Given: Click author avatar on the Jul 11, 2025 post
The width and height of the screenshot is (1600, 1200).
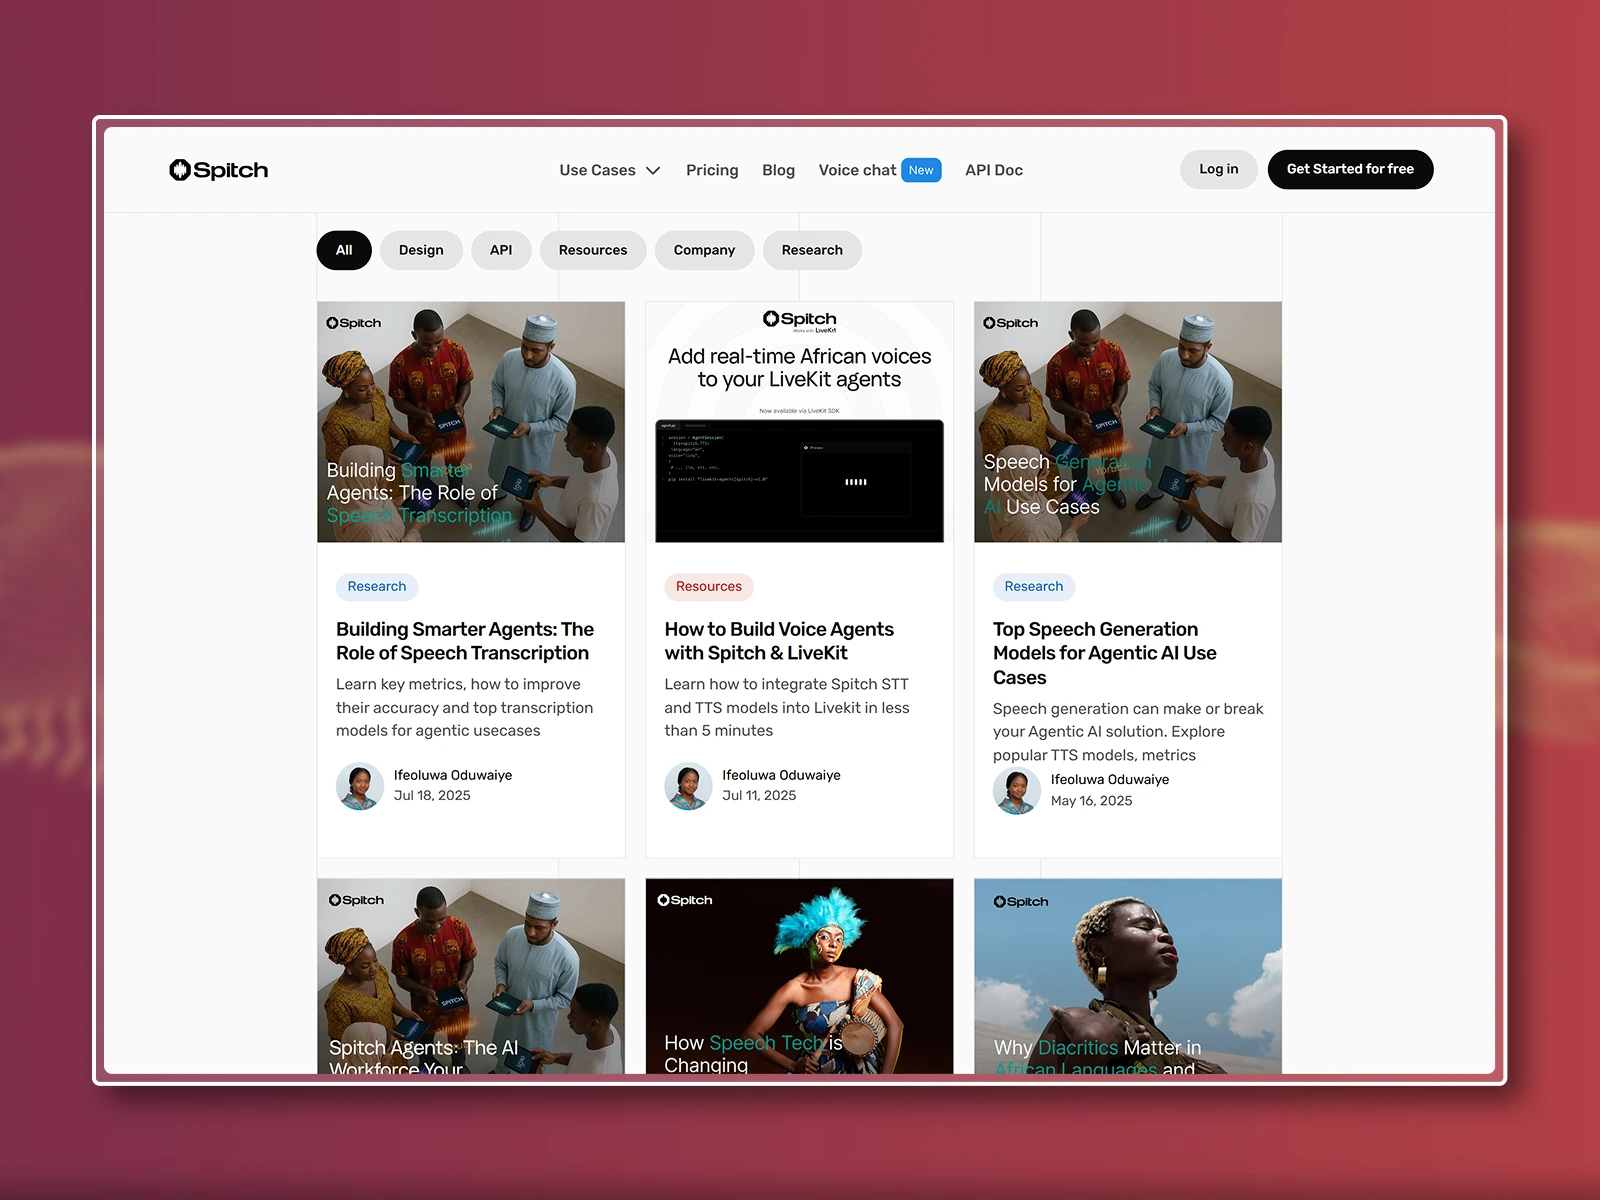Looking at the screenshot, I should pyautogui.click(x=689, y=786).
